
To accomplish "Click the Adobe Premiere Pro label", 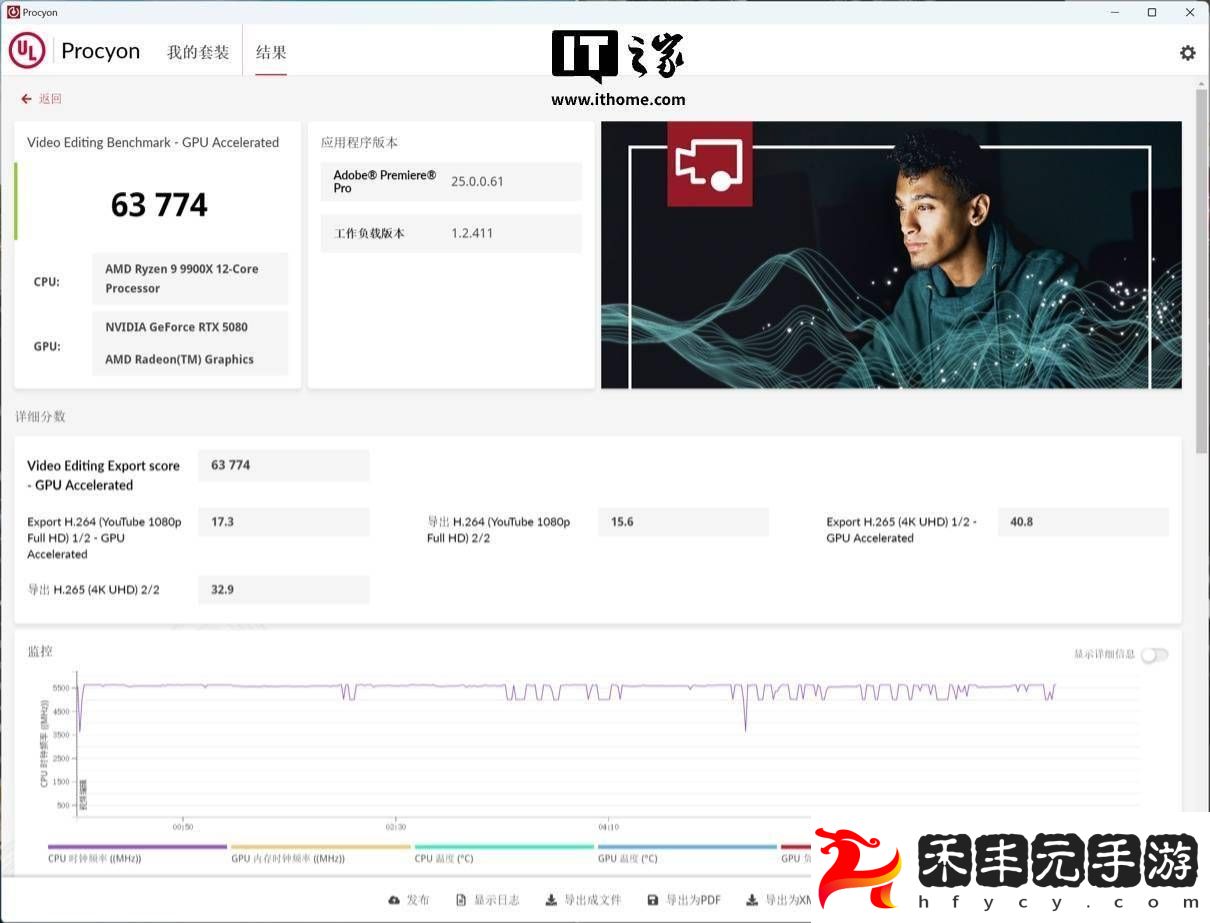I will click(385, 181).
